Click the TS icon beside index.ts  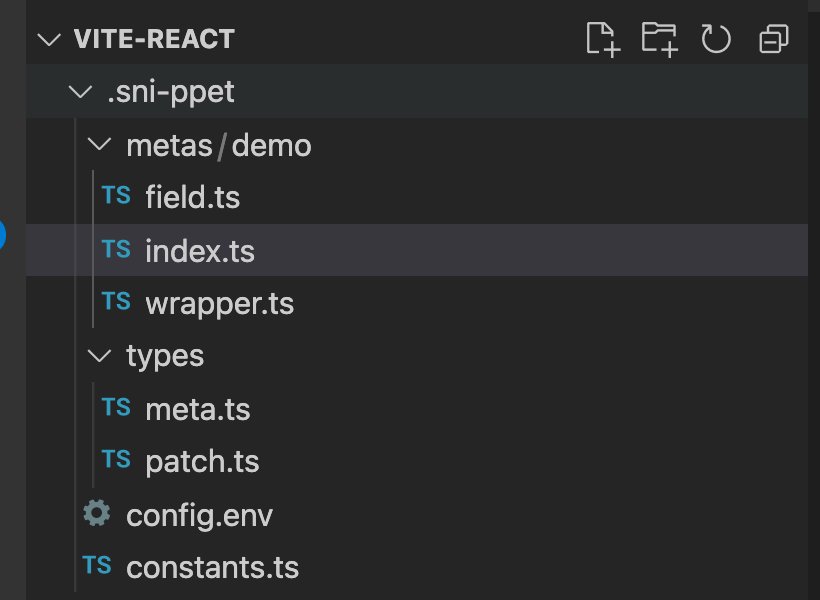click(x=116, y=249)
